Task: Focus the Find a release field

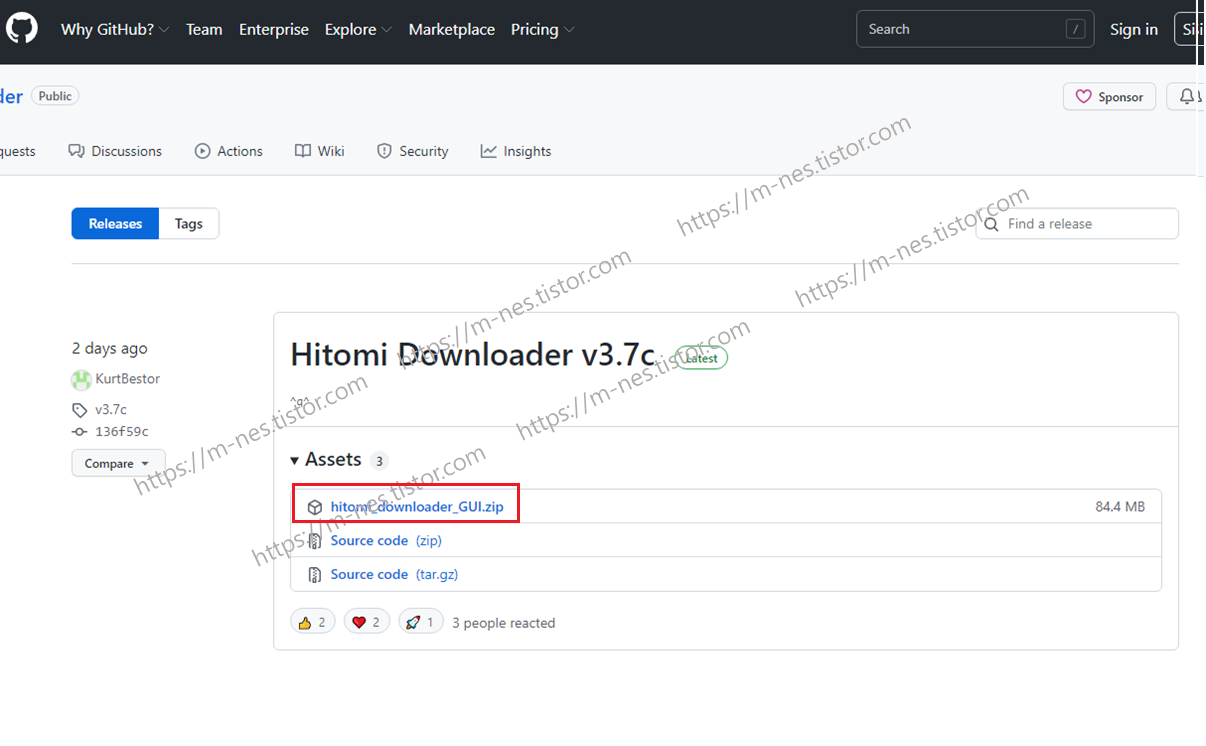Action: point(1077,224)
